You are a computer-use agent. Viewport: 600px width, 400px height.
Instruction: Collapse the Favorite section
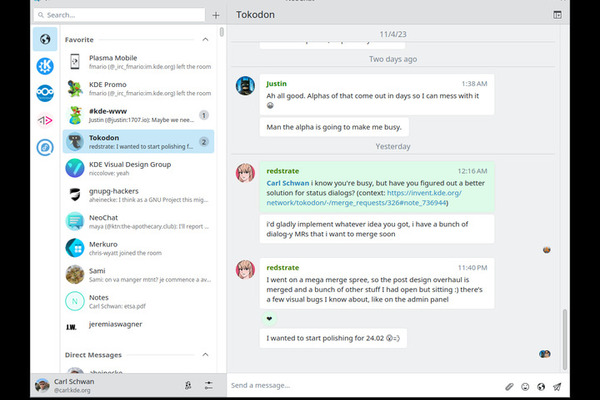click(x=205, y=39)
